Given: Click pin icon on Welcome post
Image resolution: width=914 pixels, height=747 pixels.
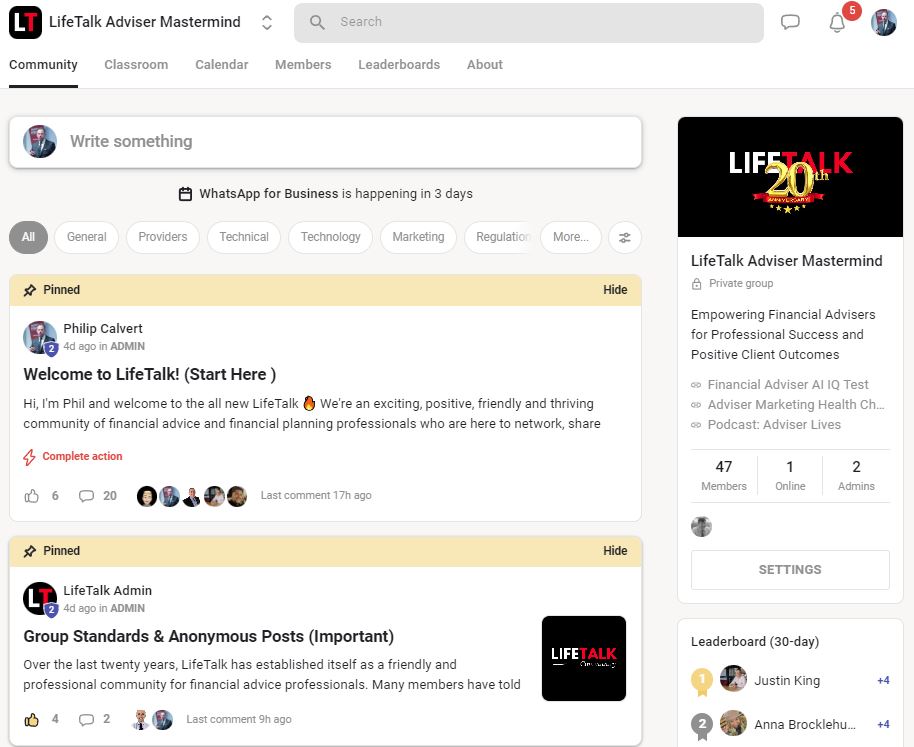Looking at the screenshot, I should (30, 290).
